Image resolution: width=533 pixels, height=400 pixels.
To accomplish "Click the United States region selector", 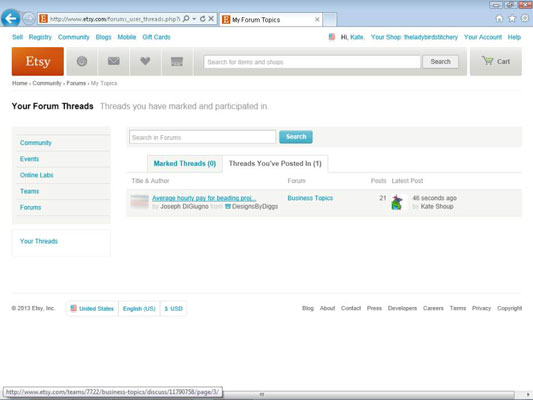I will pyautogui.click(x=92, y=309).
